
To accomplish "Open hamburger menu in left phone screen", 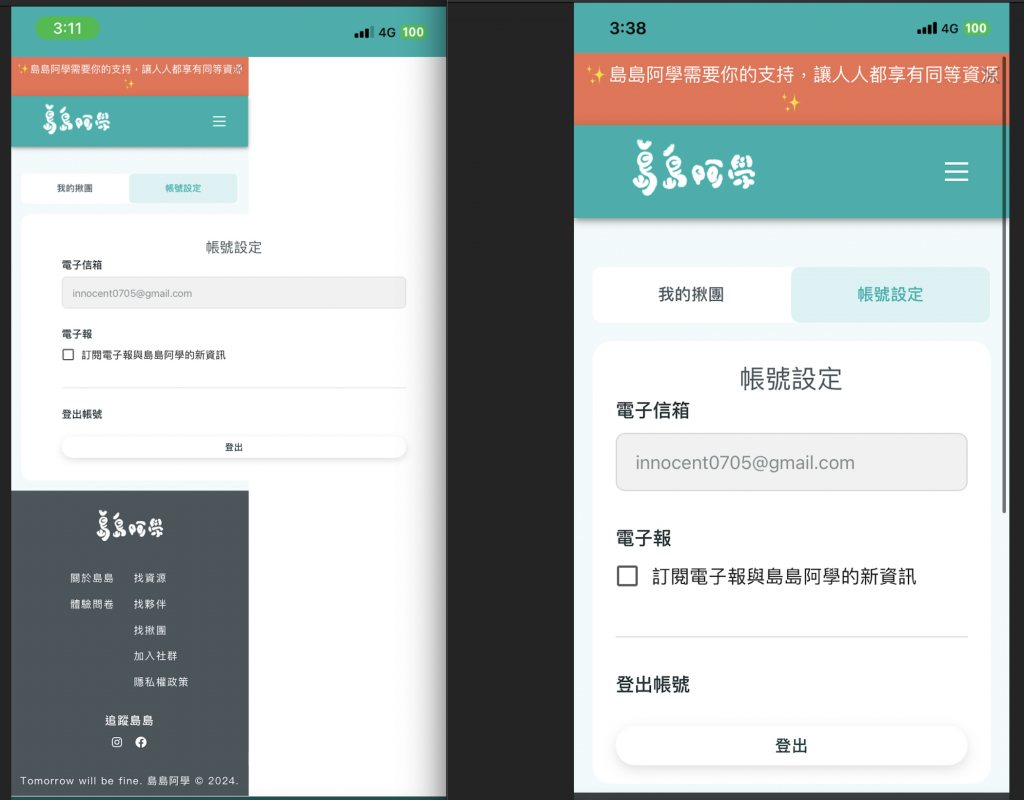I will coord(219,121).
